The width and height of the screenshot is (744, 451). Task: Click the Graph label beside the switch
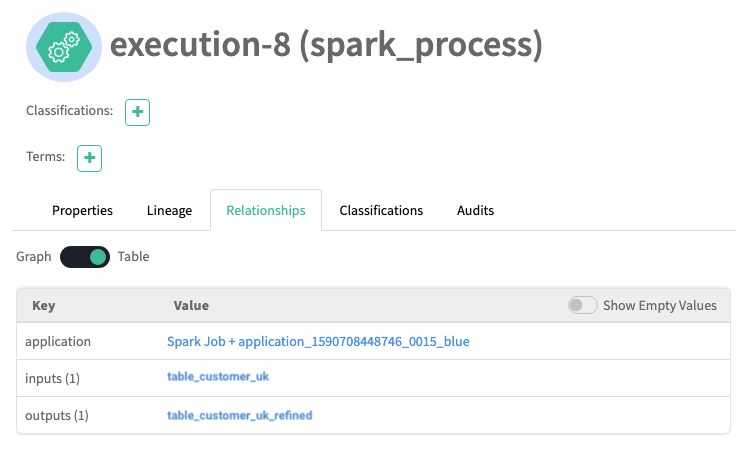(x=34, y=257)
